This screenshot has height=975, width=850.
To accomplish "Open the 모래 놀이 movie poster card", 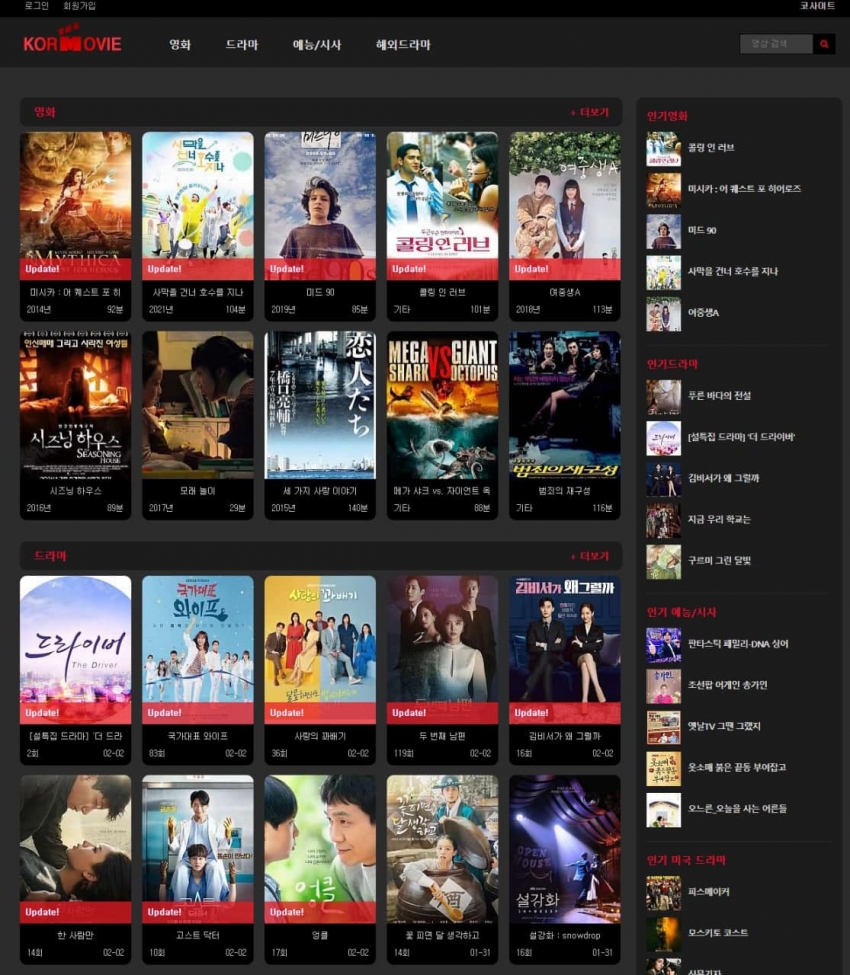I will pyautogui.click(x=198, y=425).
